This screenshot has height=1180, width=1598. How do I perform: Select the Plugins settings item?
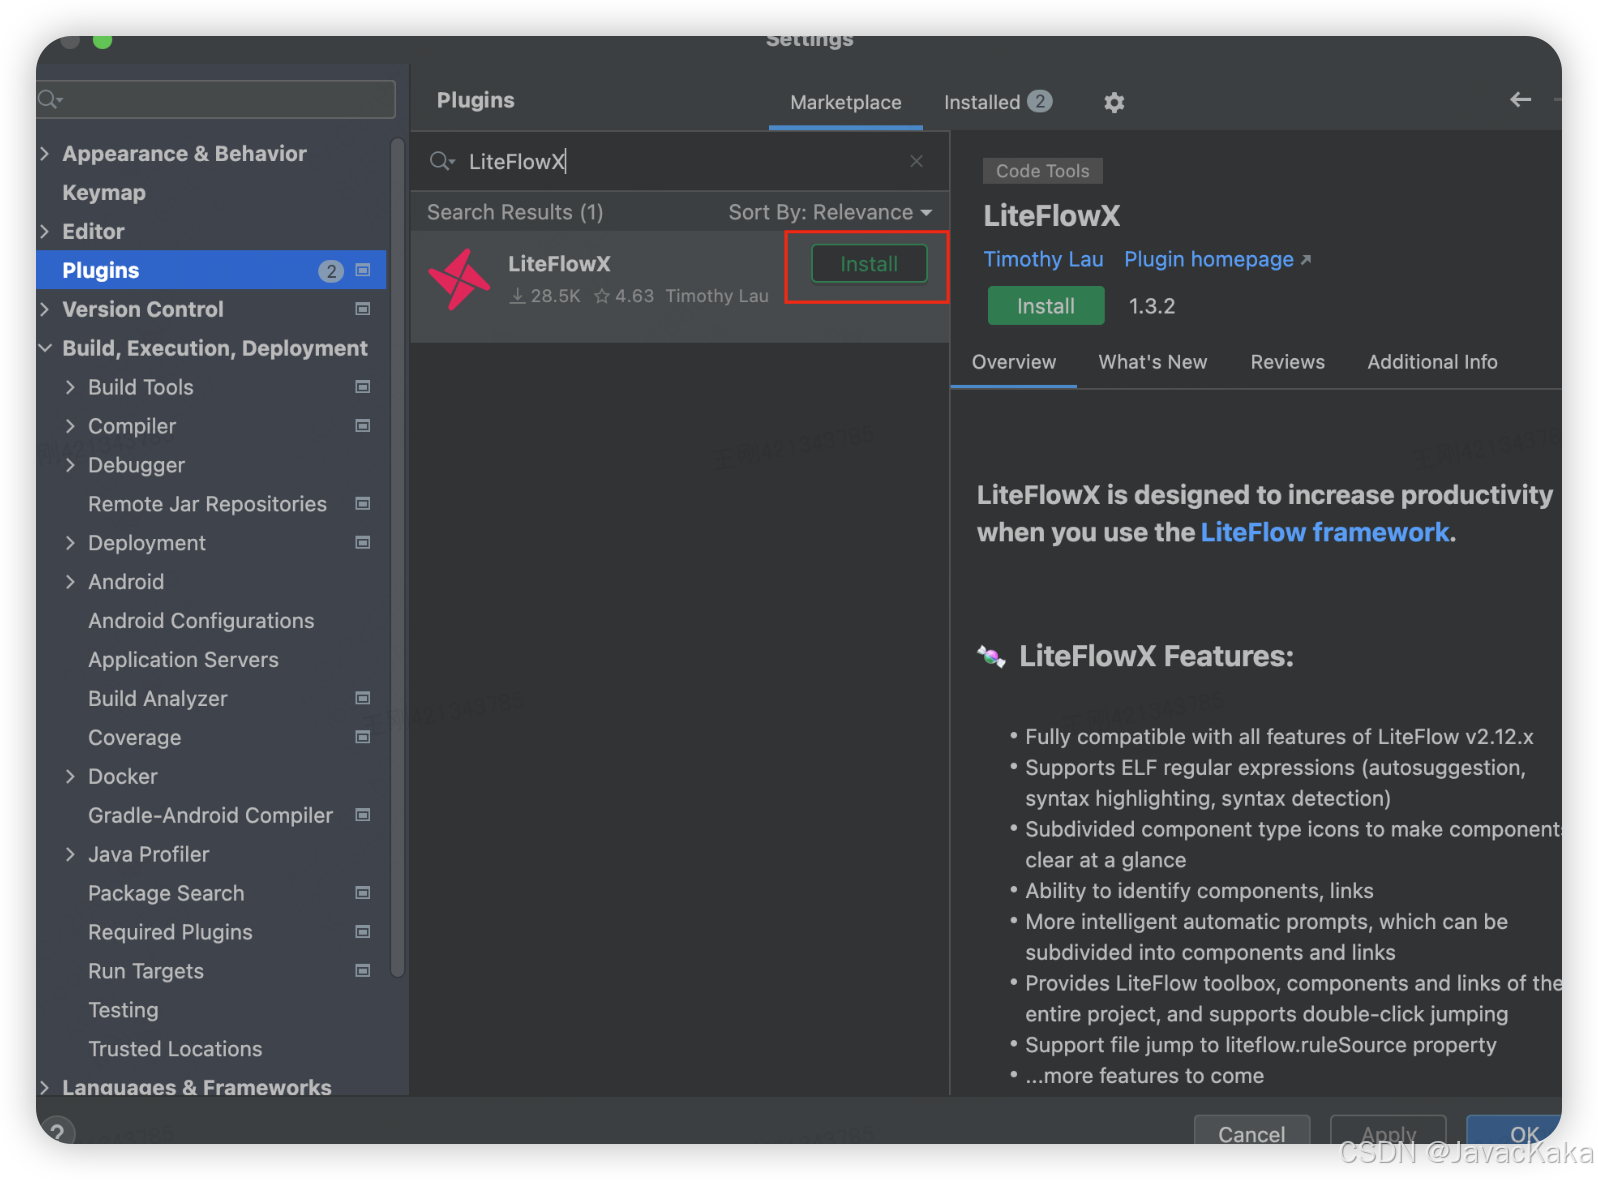tap(212, 270)
